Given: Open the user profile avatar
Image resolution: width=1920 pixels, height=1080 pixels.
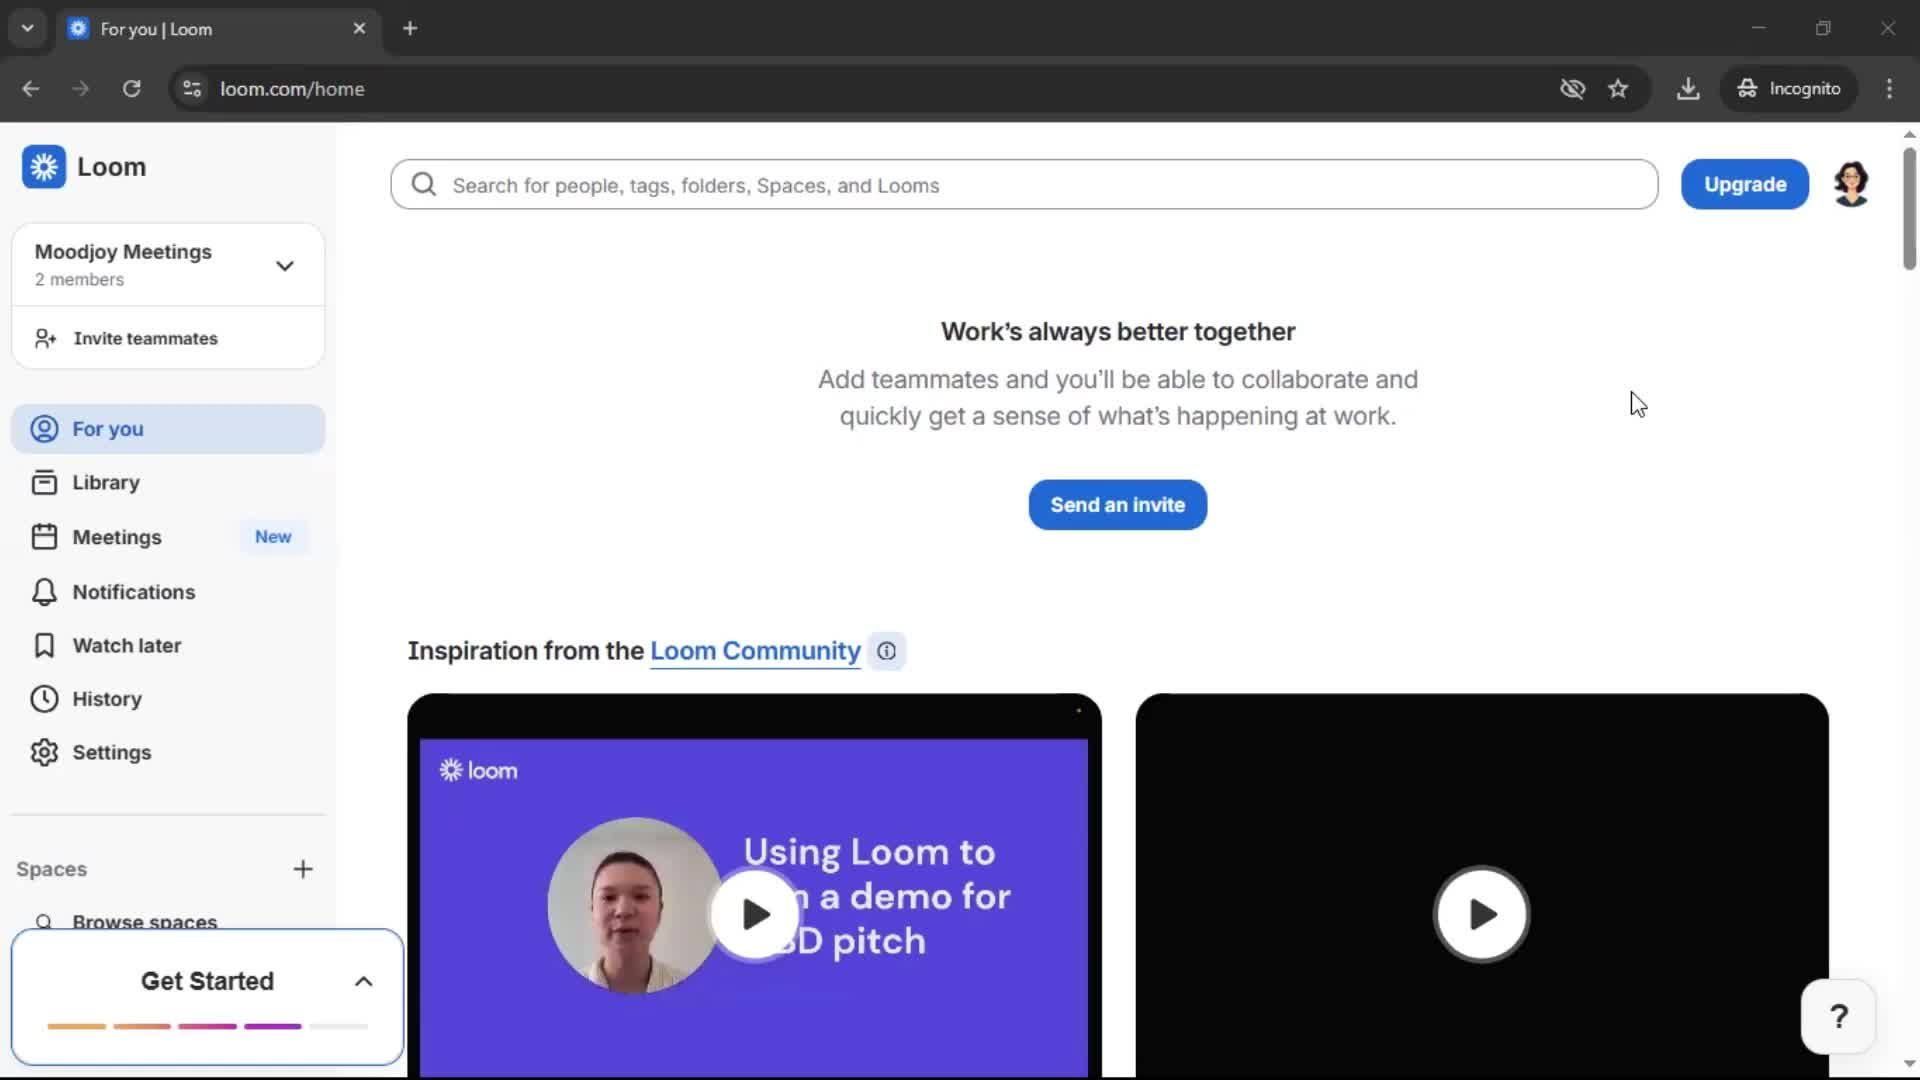Looking at the screenshot, I should coord(1851,185).
